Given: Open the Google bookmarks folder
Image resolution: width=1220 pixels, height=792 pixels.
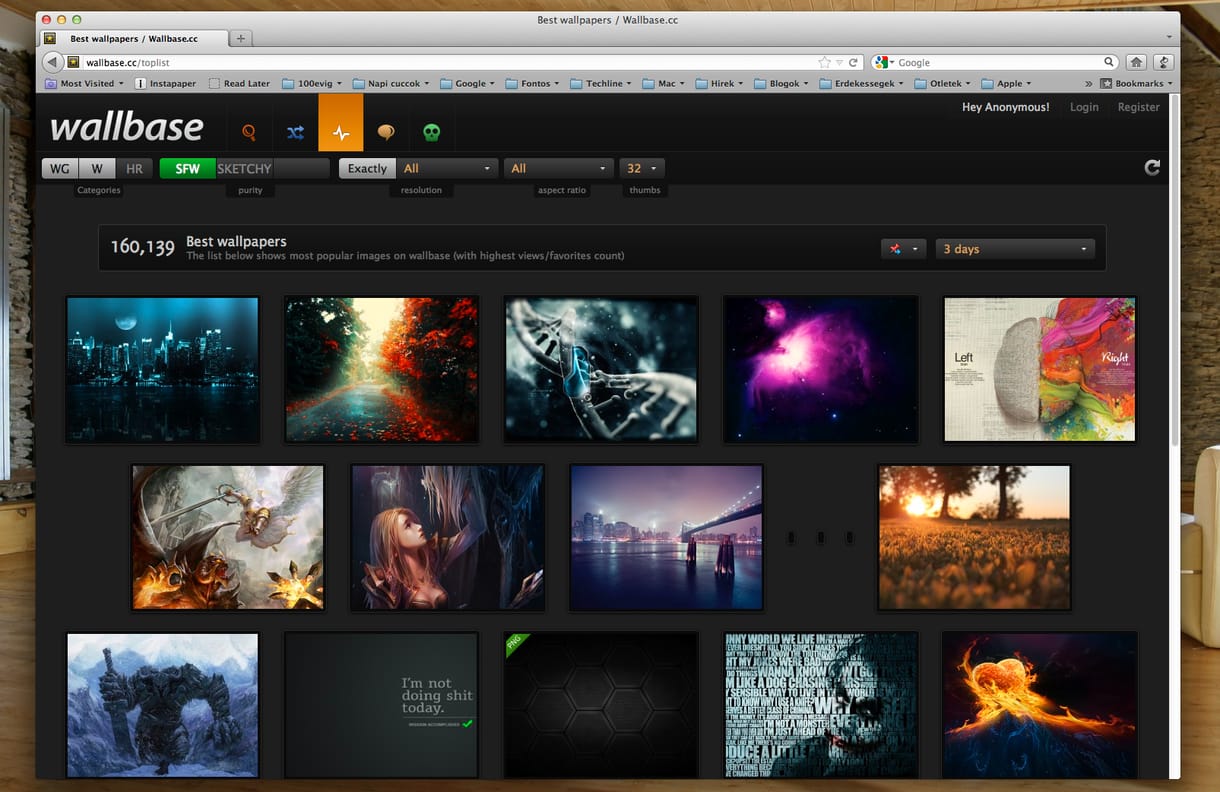Looking at the screenshot, I should click(x=468, y=84).
